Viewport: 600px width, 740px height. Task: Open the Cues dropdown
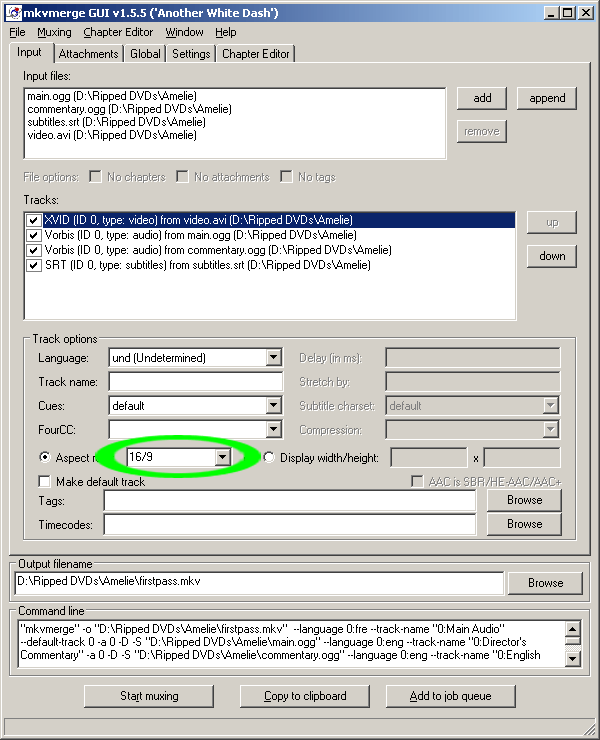coord(273,405)
